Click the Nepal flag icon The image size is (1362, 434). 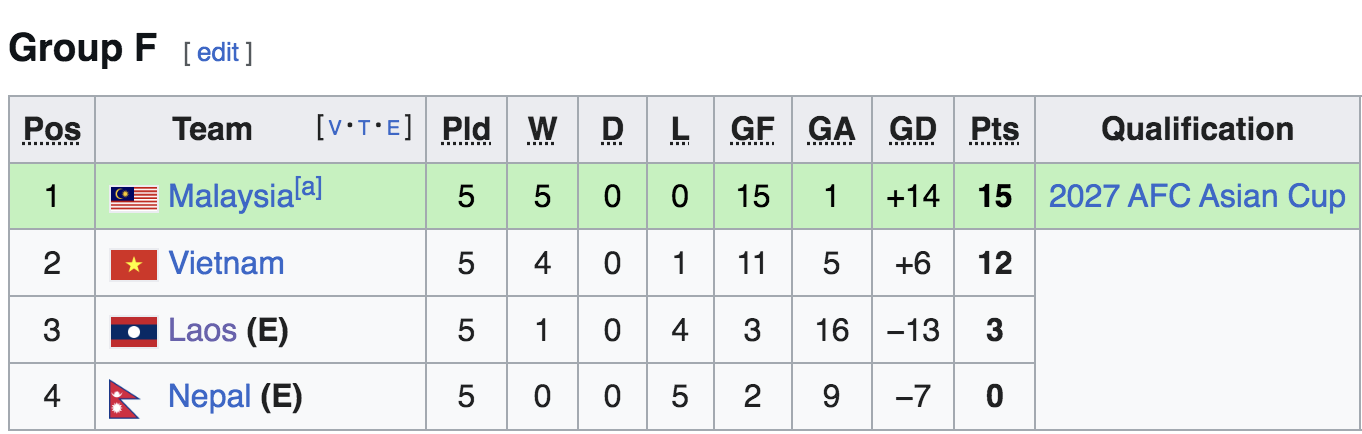pos(125,398)
